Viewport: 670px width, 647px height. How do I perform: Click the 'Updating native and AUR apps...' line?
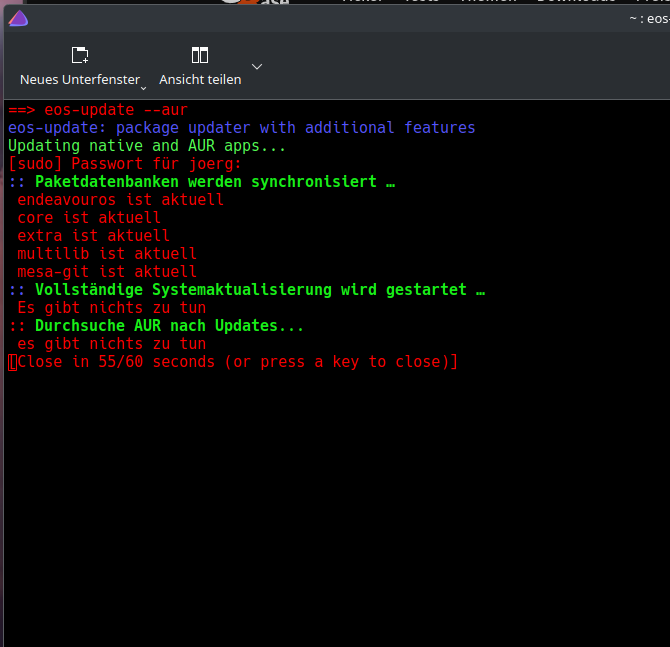(147, 146)
